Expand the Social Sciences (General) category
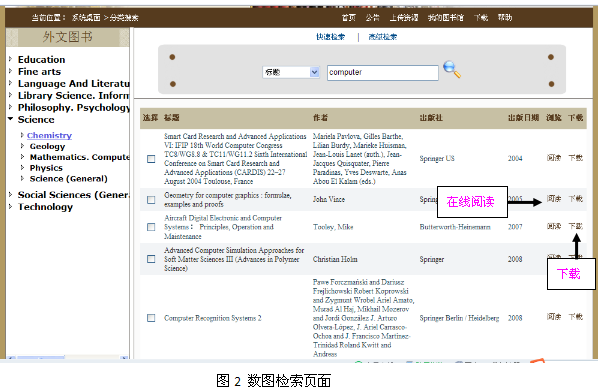Screen dimensions: 601x391 11,194
